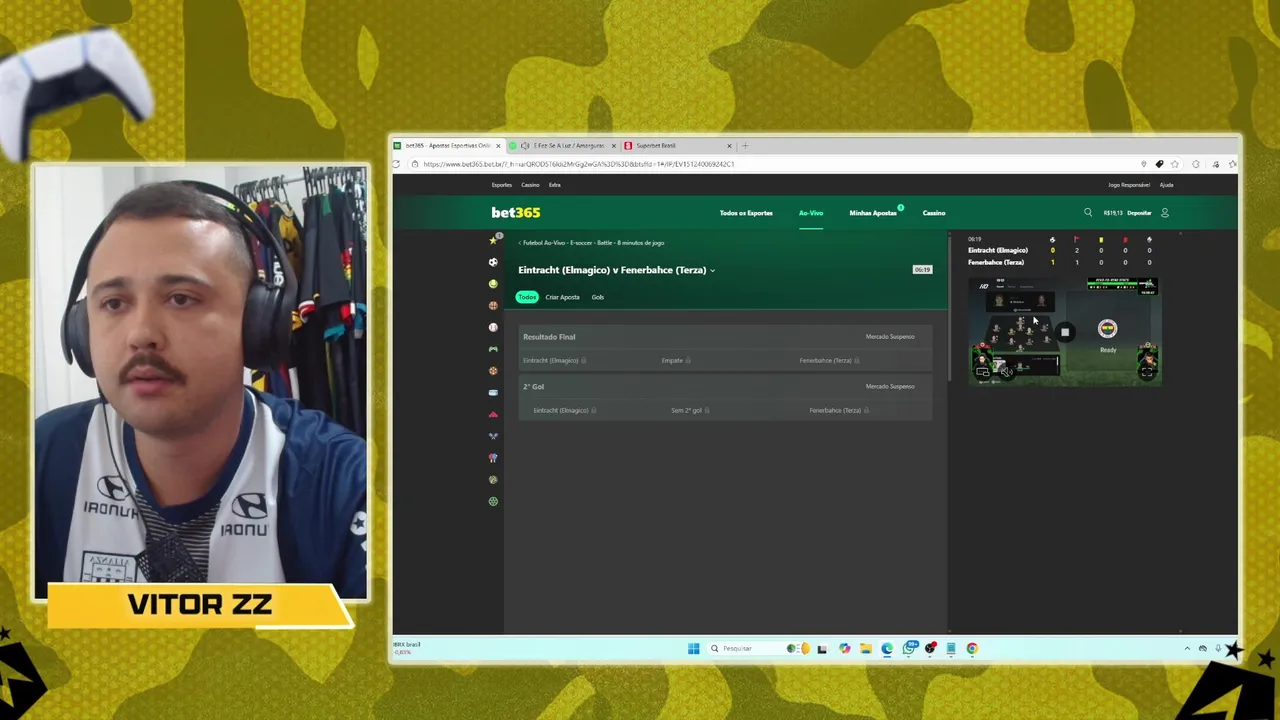
Task: Open the Gols market tab
Action: coord(597,297)
